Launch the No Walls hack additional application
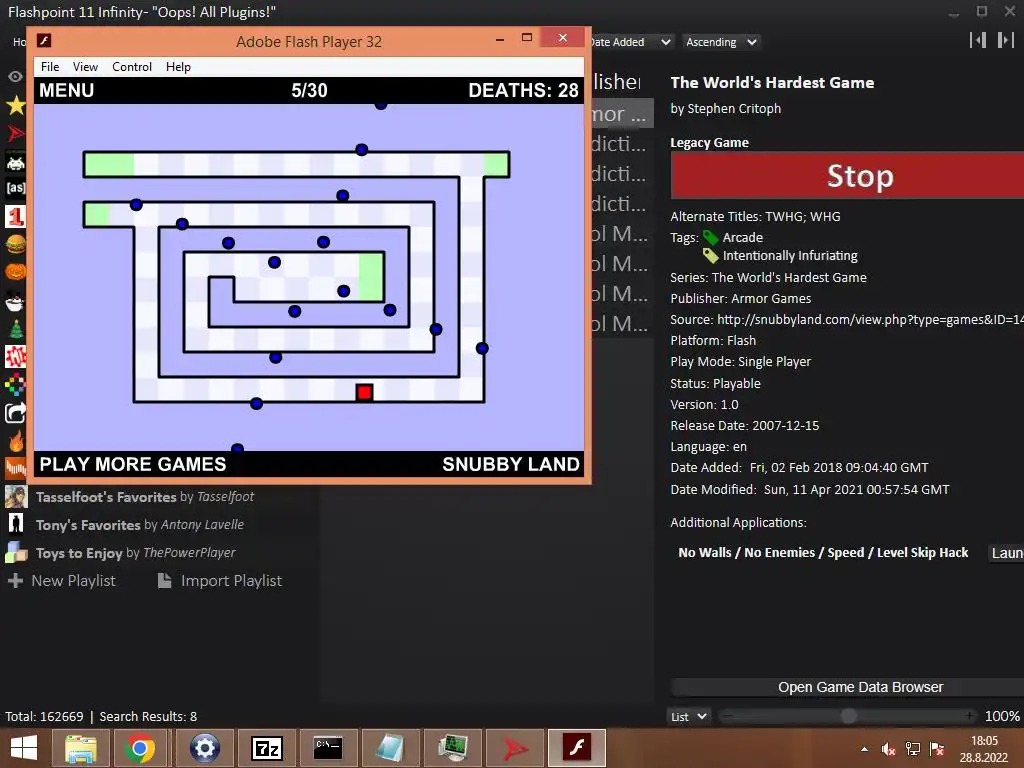The width and height of the screenshot is (1024, 768). coord(1006,552)
